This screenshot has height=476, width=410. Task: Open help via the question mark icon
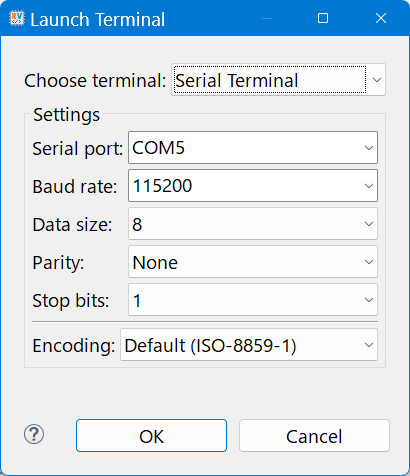[34, 434]
